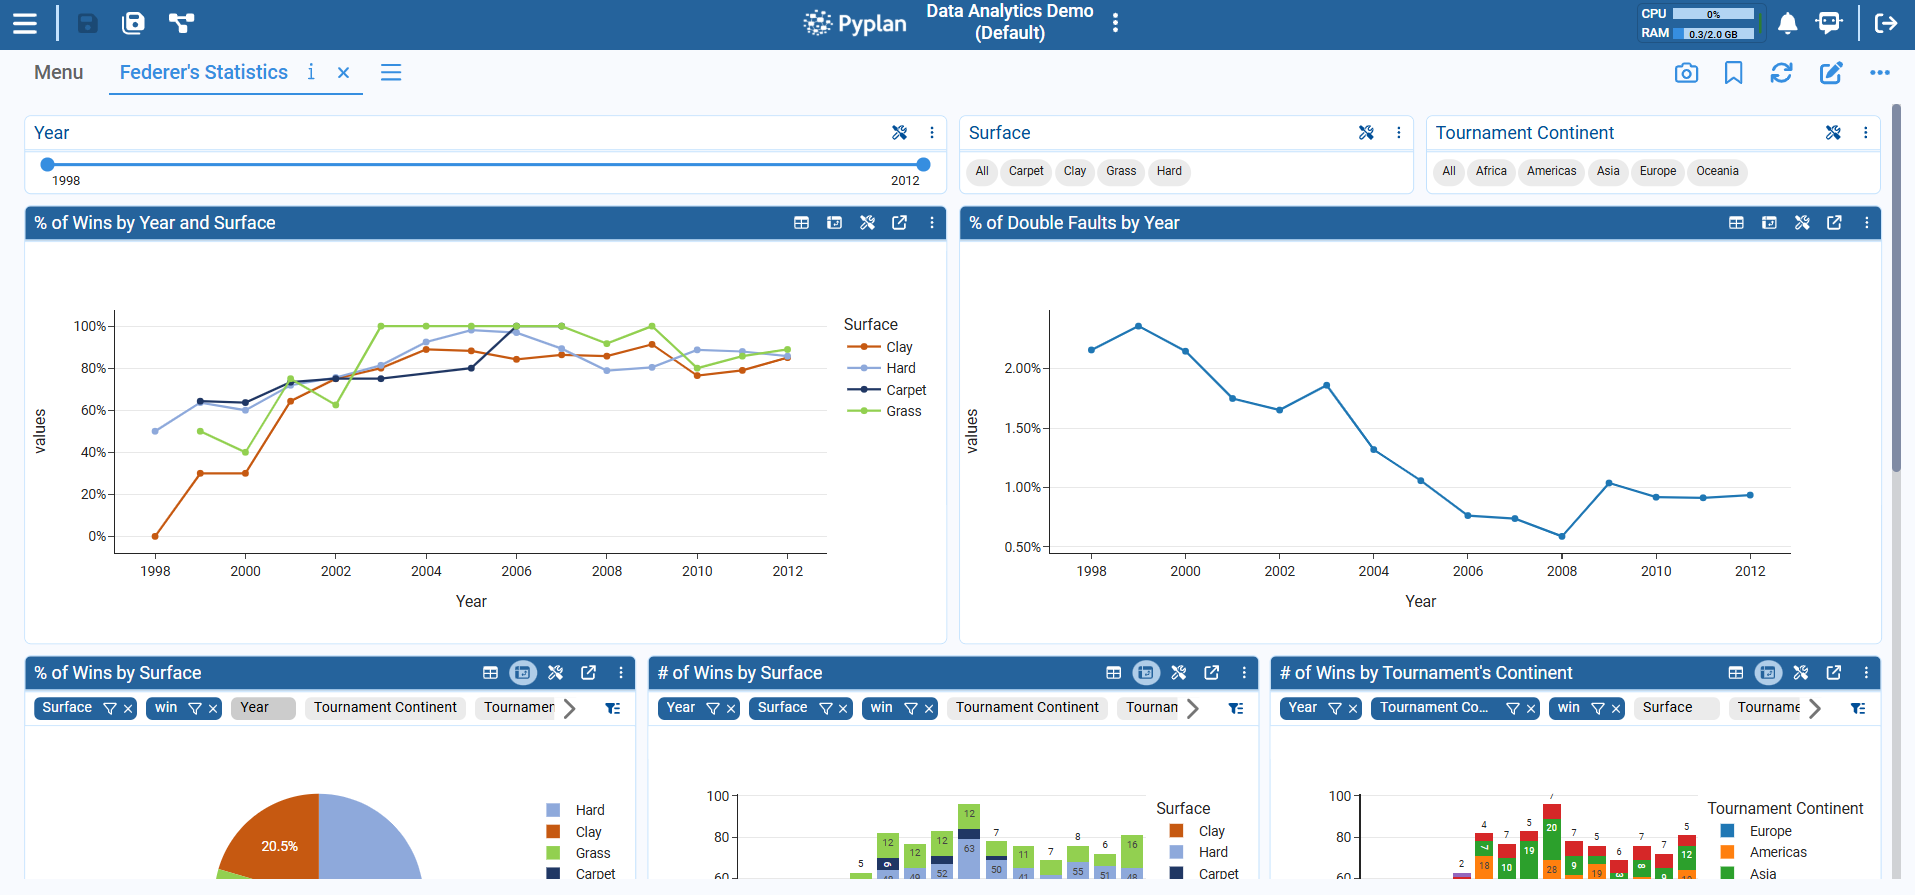Select the Federer's Statistics tab
The width and height of the screenshot is (1915, 895).
204,73
